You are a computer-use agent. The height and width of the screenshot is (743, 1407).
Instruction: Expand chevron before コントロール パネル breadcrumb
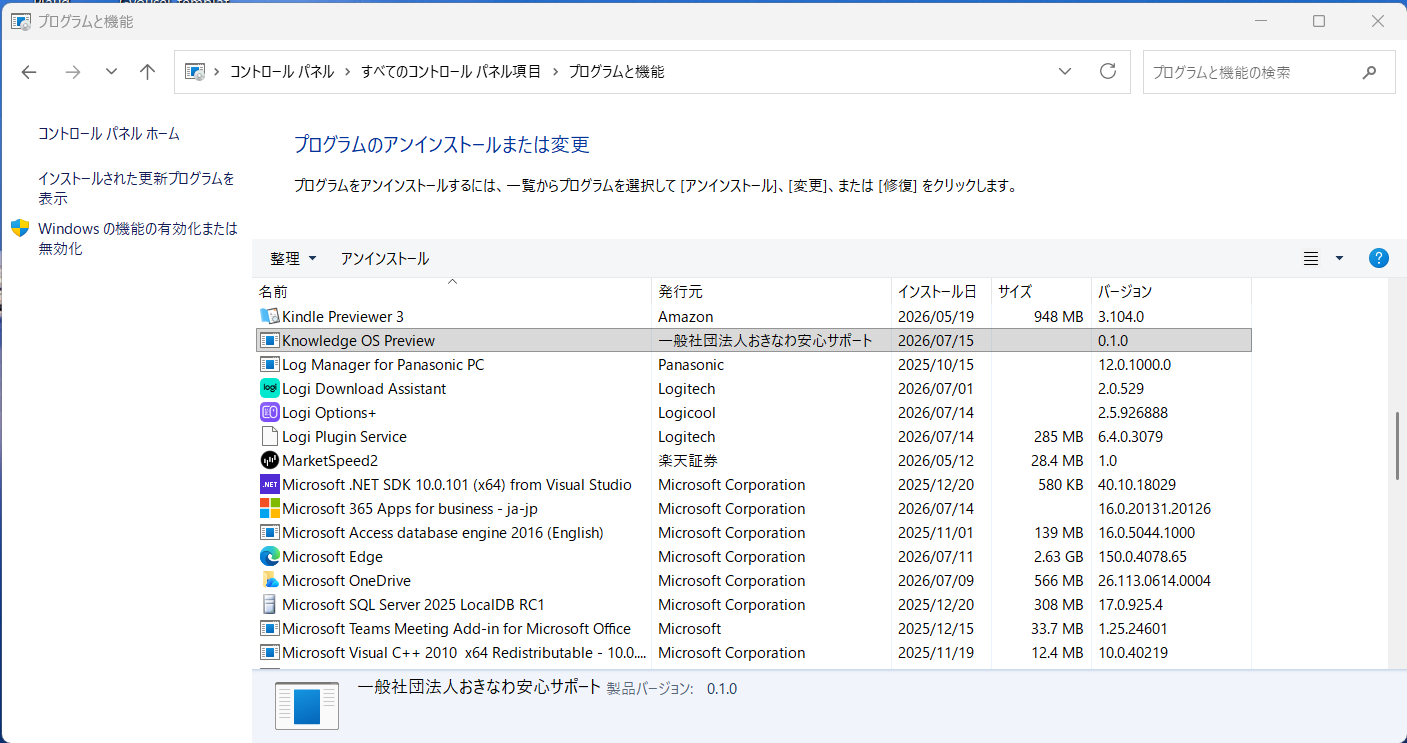(x=216, y=71)
